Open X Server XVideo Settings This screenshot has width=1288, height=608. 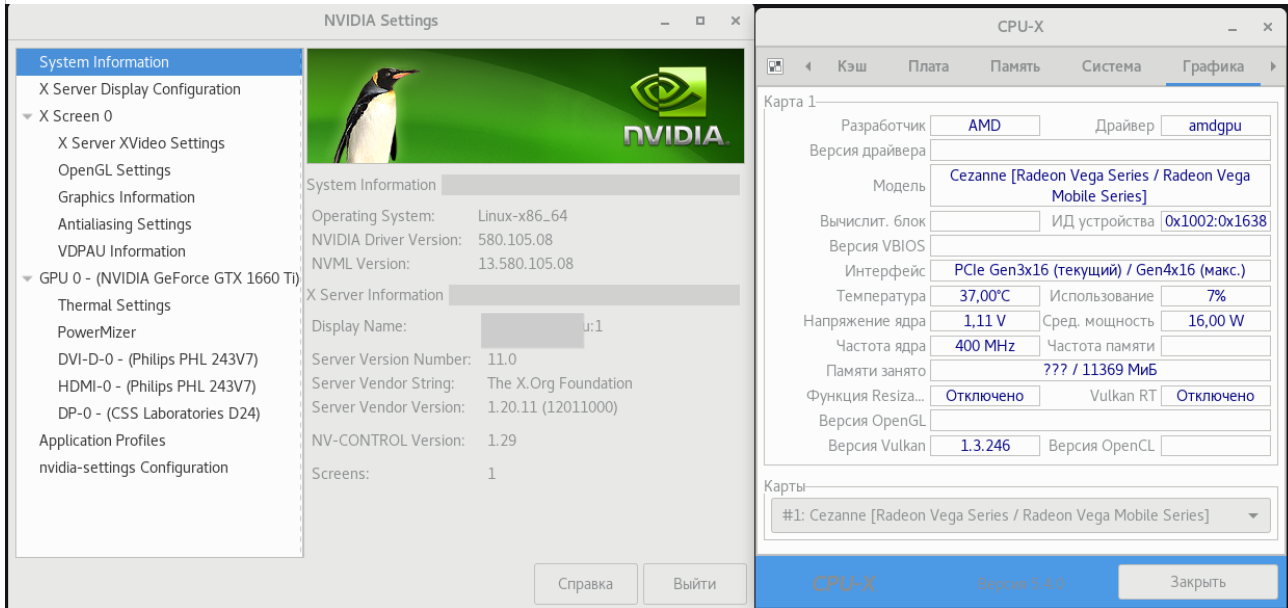(x=141, y=143)
